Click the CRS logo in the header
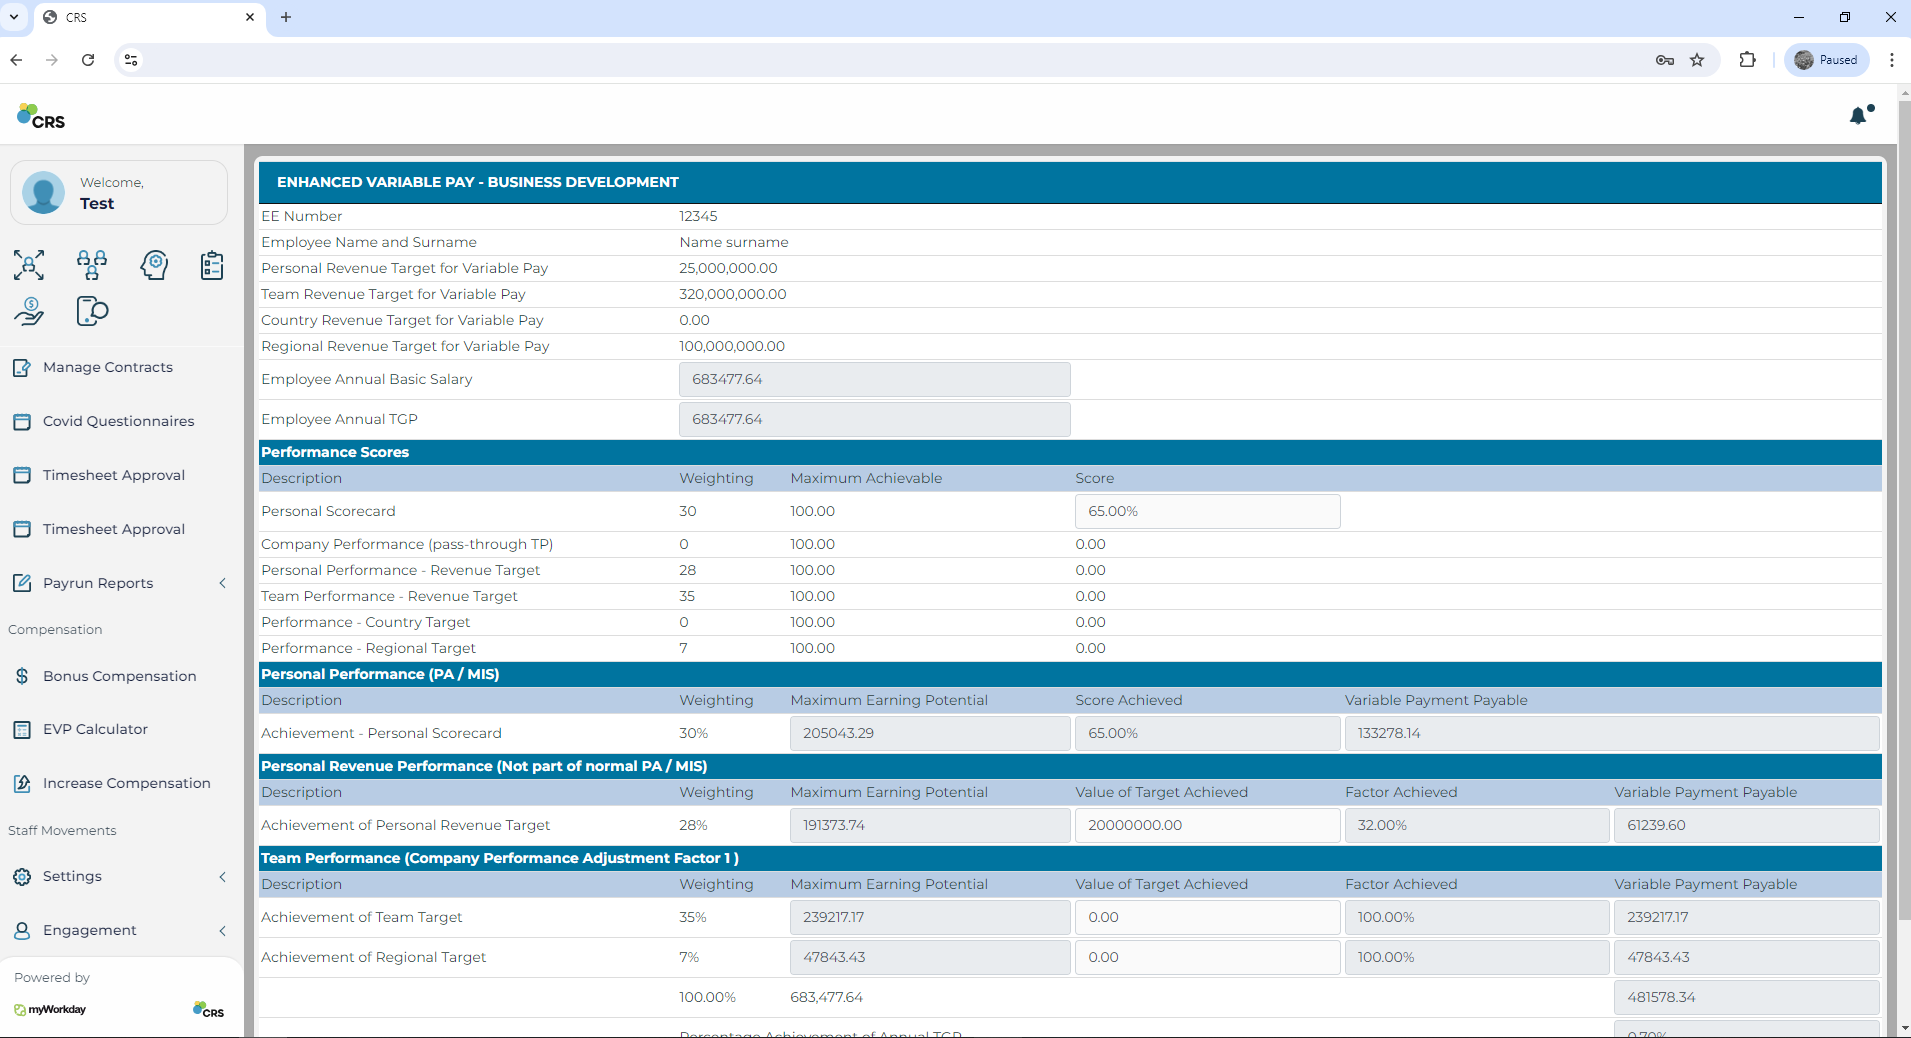 pyautogui.click(x=41, y=116)
